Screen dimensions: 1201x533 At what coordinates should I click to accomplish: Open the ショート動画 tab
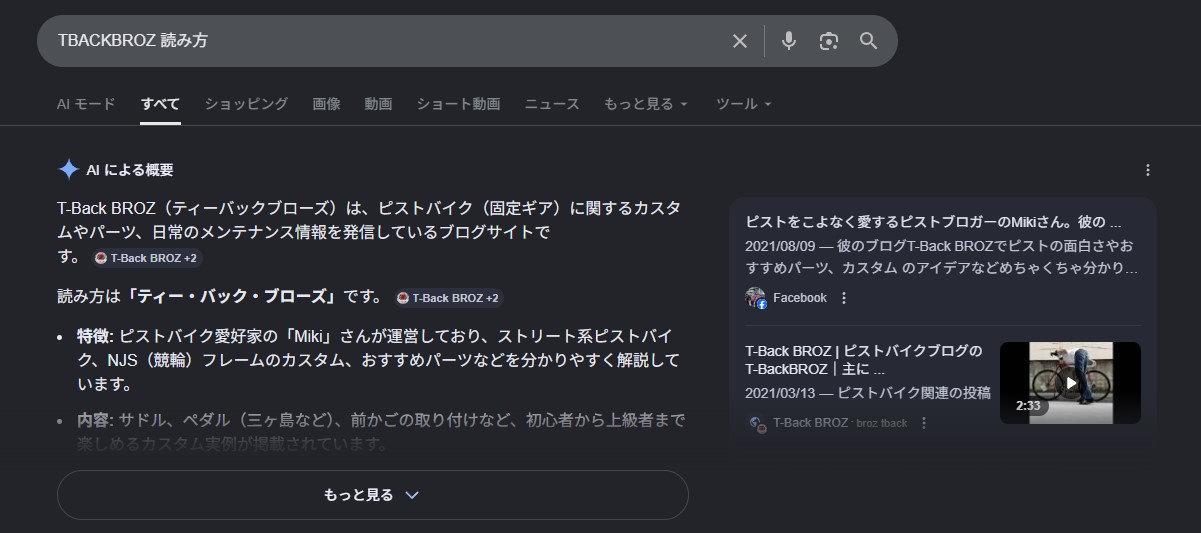(x=458, y=104)
